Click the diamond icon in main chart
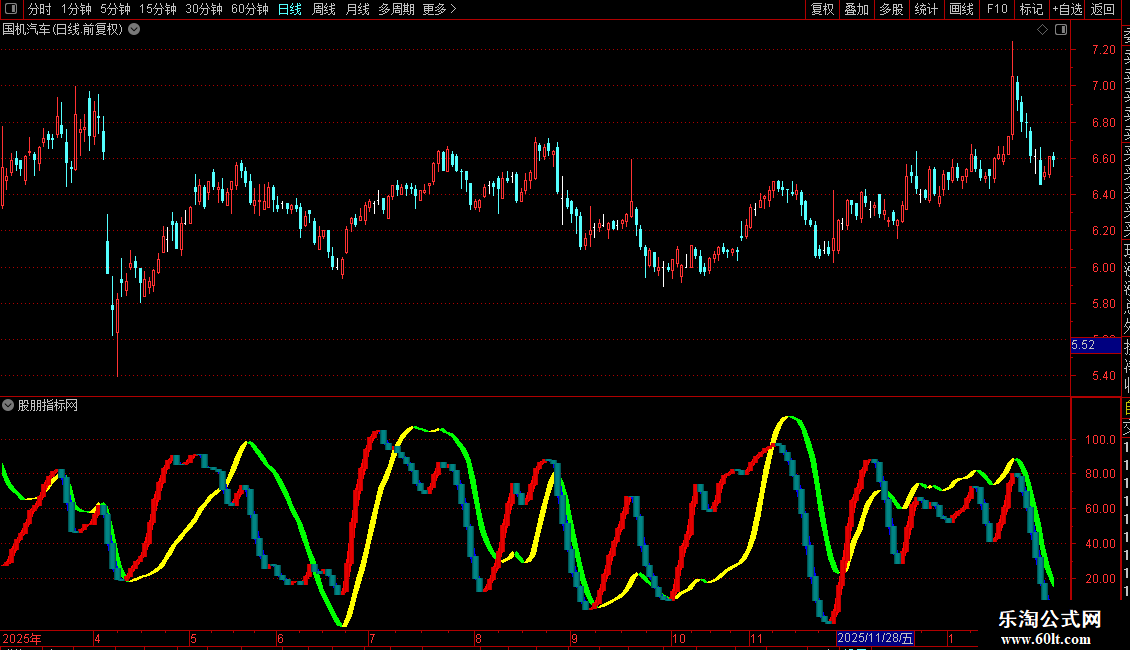1130x650 pixels. pos(1042,30)
